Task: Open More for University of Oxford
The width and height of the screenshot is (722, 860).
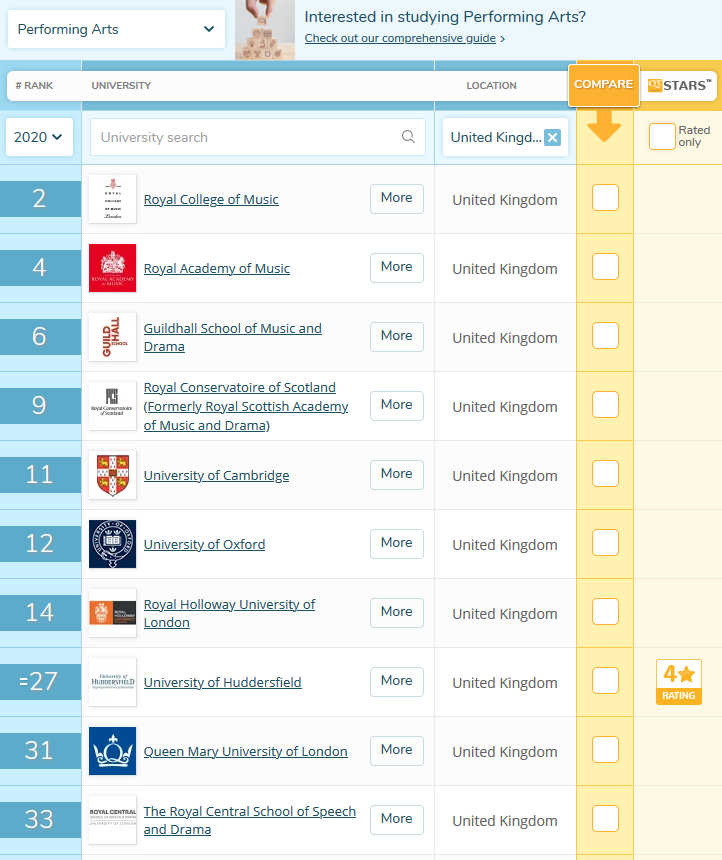Action: (x=397, y=544)
